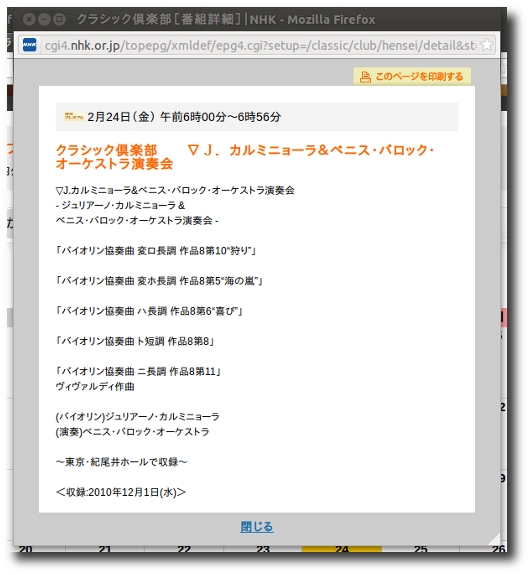Select day 23 in calendar row

click(263, 549)
